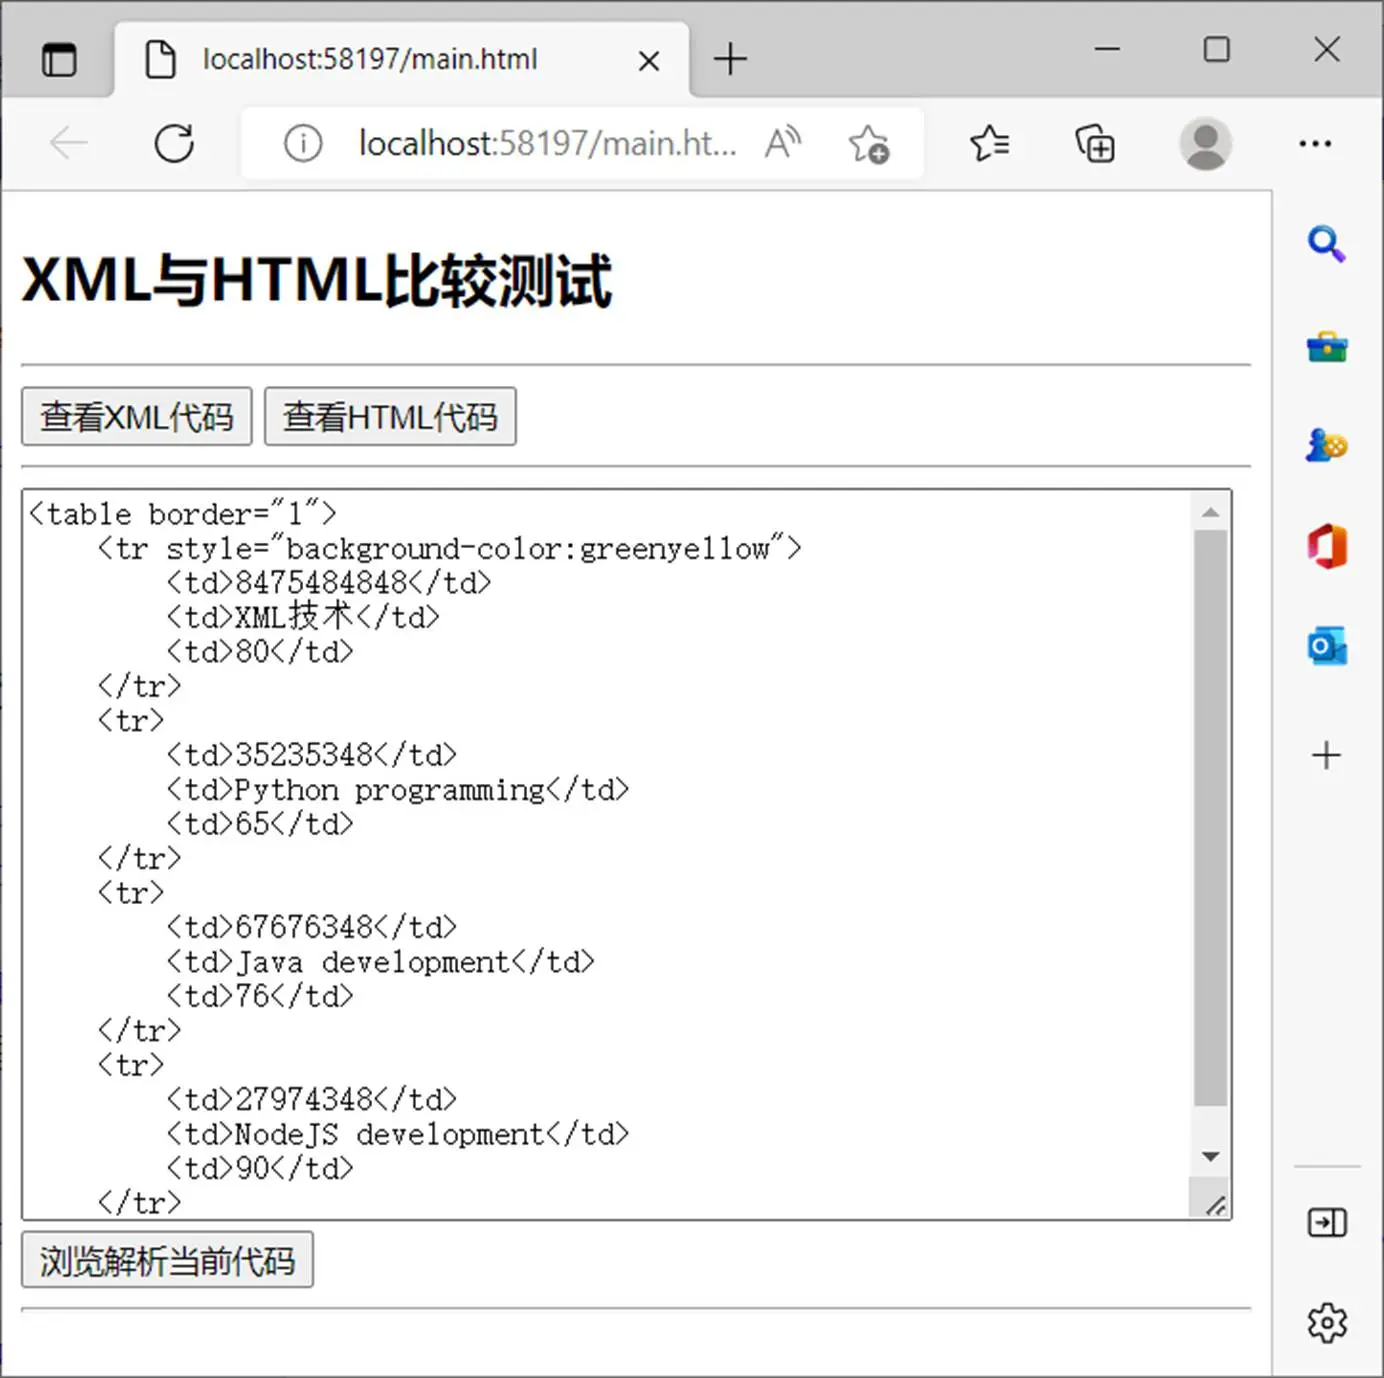Open sidebar Games icon

coord(1327,445)
